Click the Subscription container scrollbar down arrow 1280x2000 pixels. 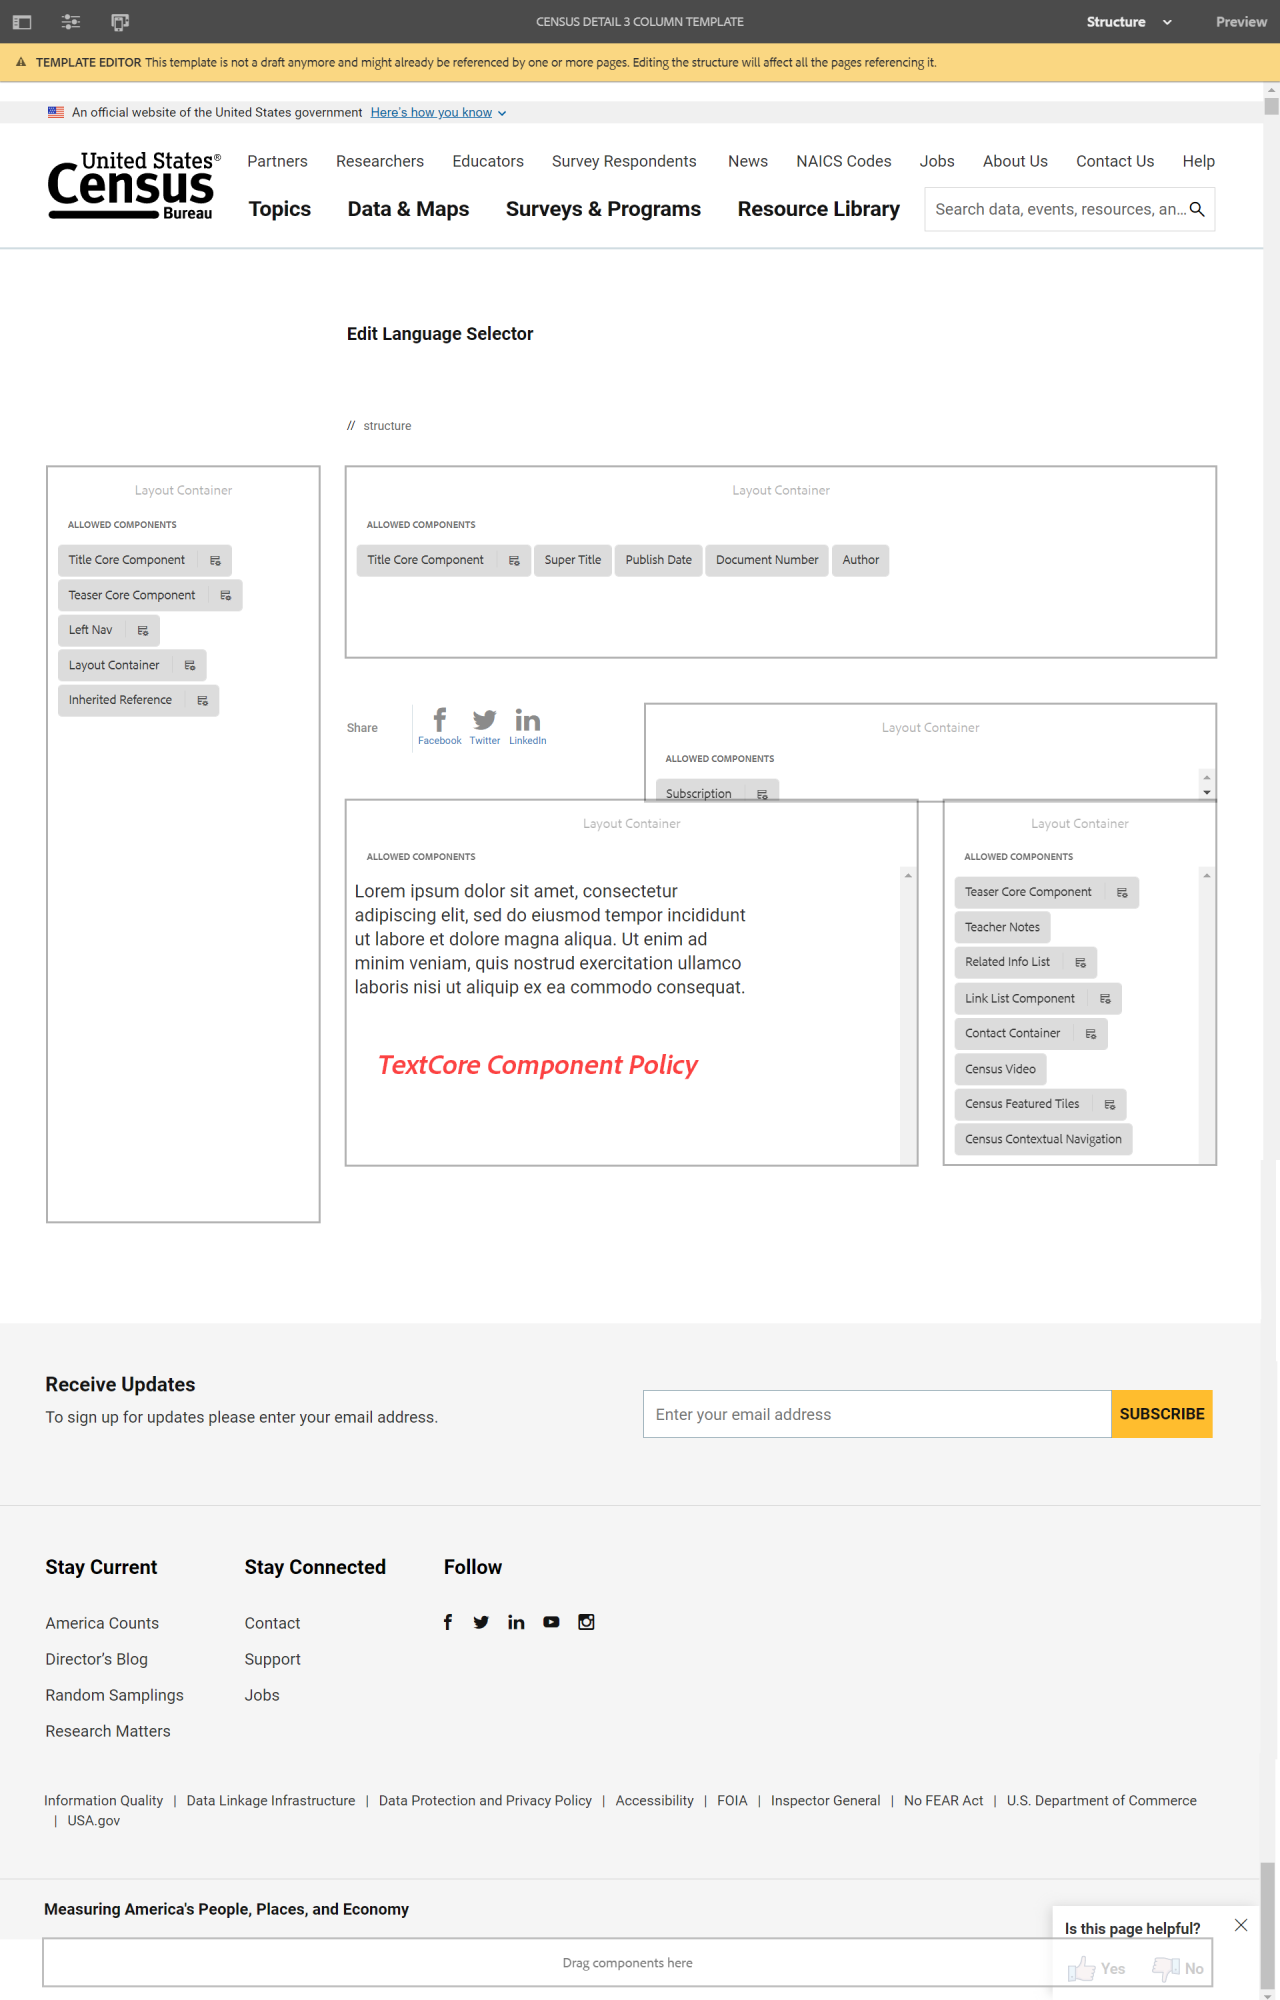[x=1207, y=792]
